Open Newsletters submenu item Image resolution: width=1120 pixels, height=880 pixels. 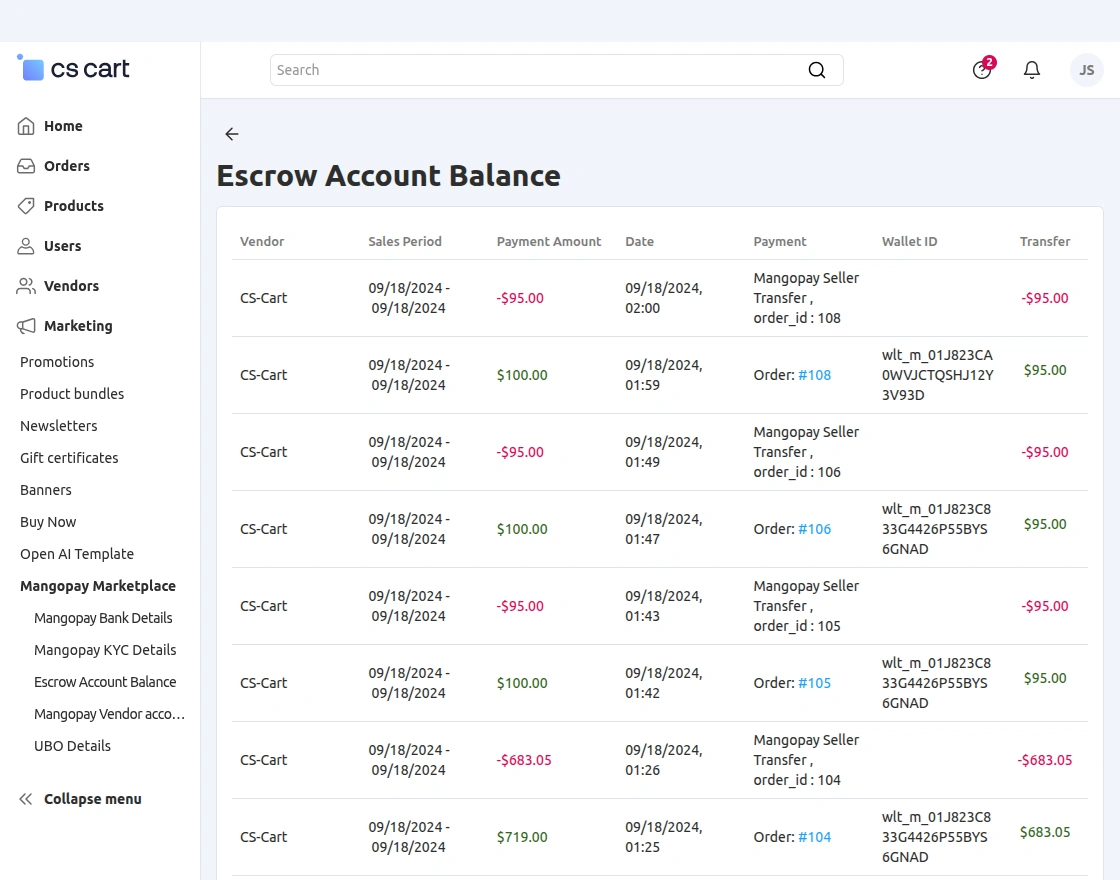[59, 426]
